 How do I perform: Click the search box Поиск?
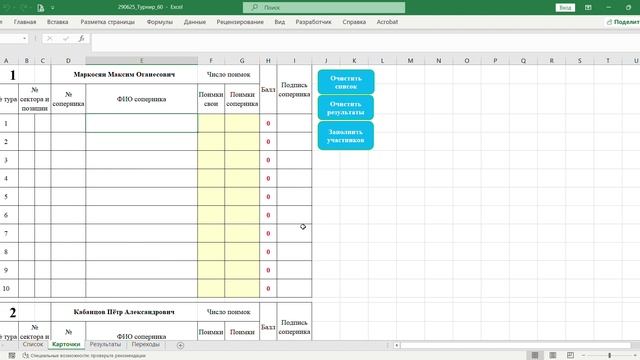point(324,7)
